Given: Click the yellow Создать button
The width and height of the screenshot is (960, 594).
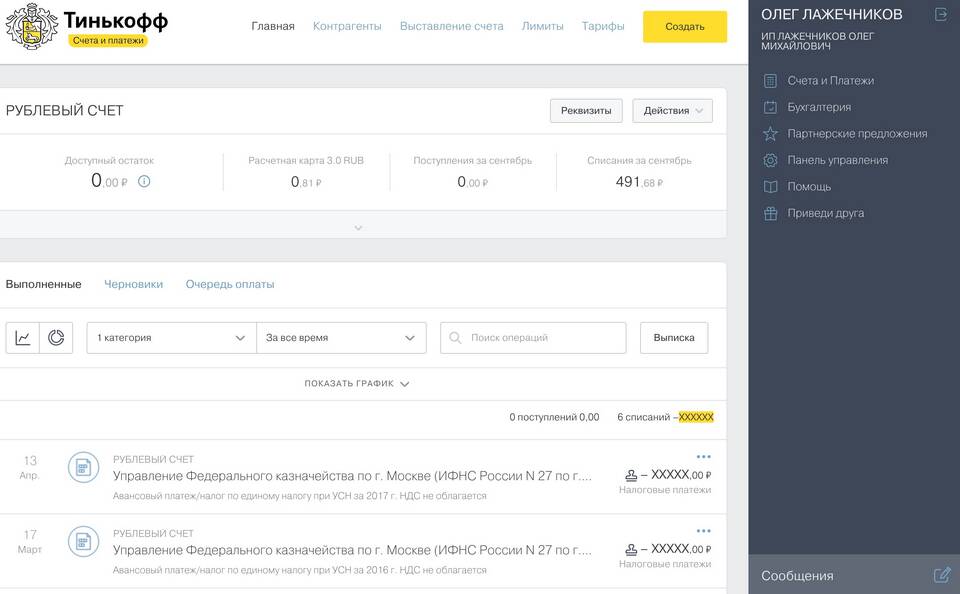Looking at the screenshot, I should pyautogui.click(x=684, y=27).
